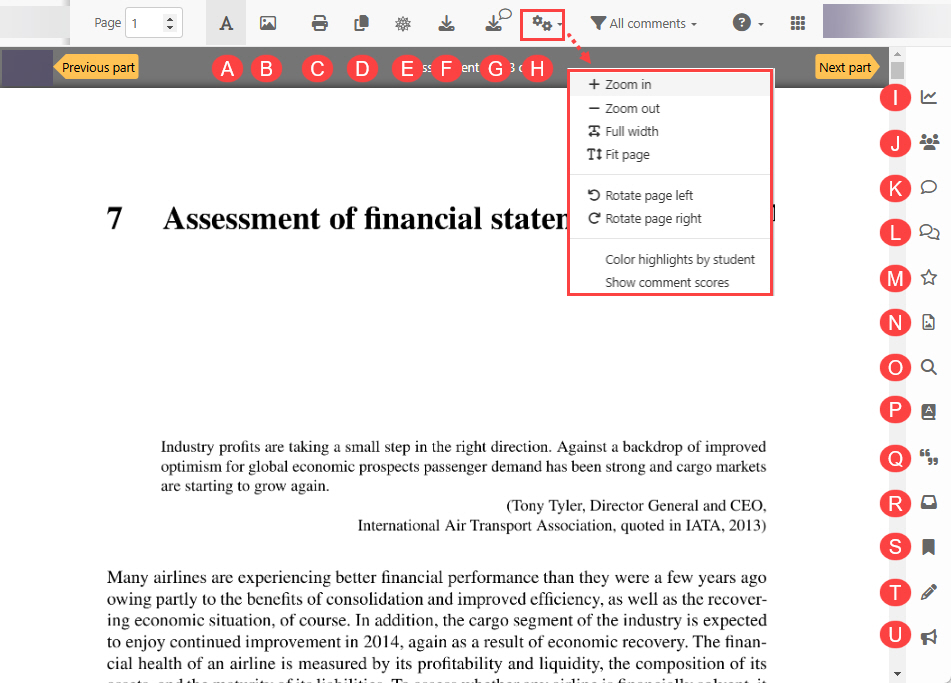Select Zoom out from menu

coord(670,108)
